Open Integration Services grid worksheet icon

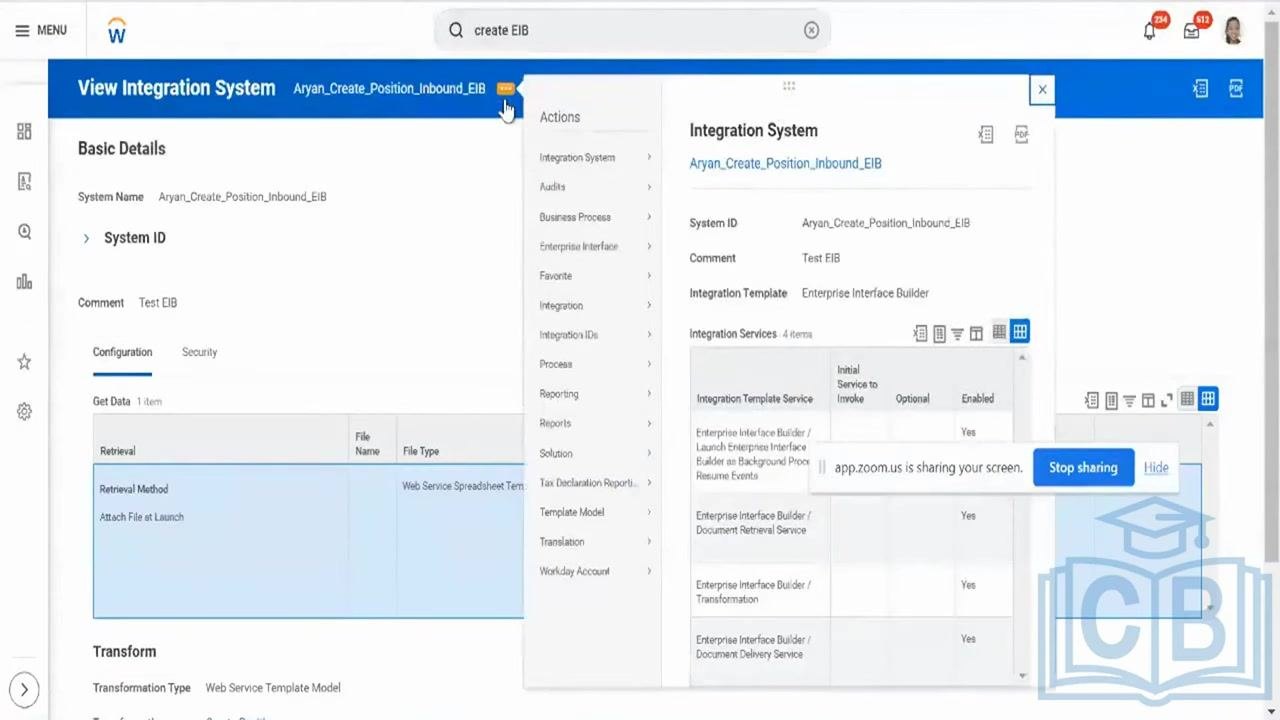tap(939, 334)
